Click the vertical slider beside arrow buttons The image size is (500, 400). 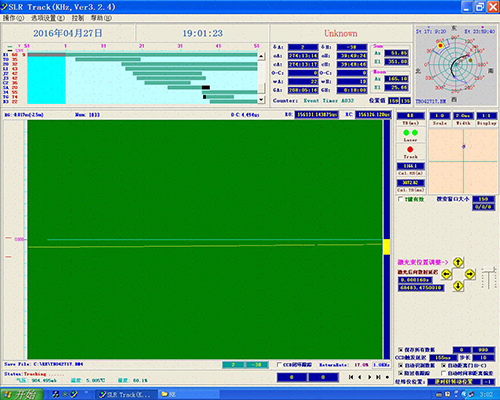[488, 278]
